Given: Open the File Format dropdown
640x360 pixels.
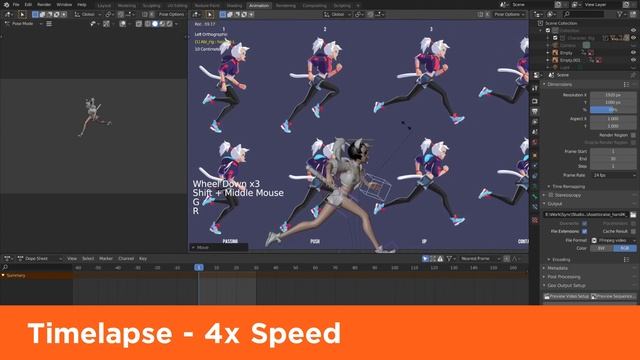Looking at the screenshot, I should click(x=613, y=240).
